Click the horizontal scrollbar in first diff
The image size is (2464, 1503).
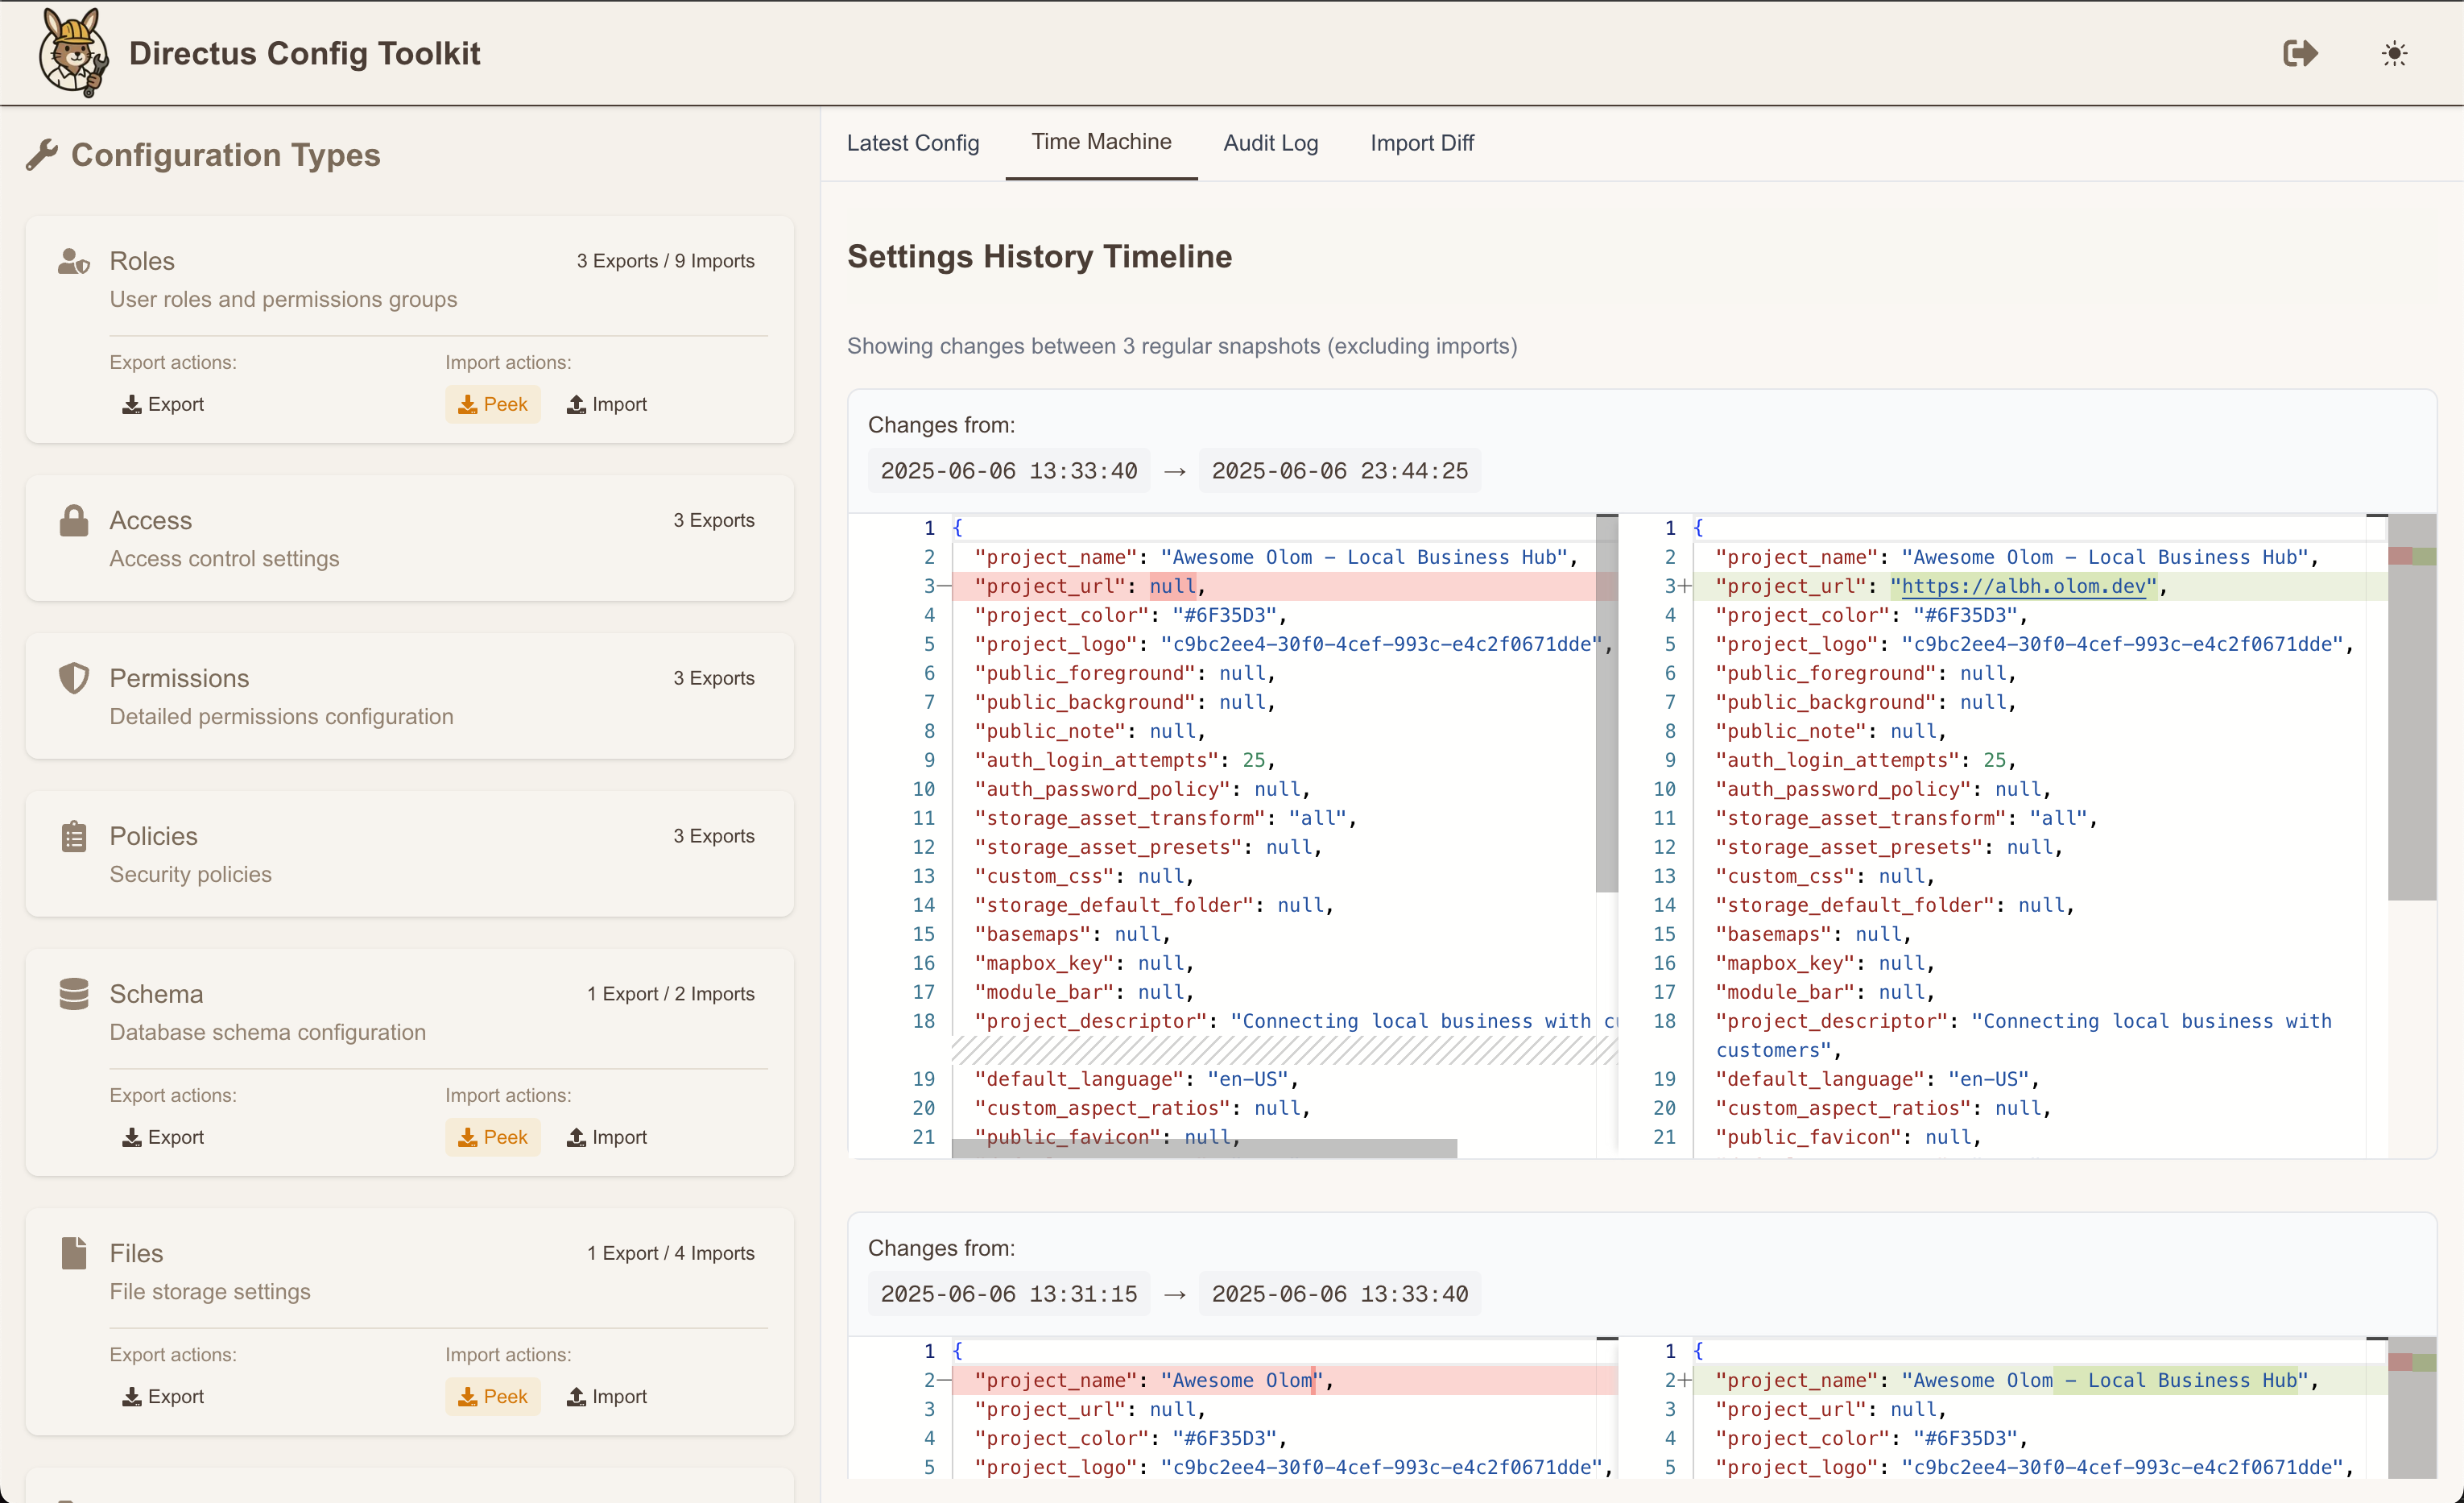1203,1148
